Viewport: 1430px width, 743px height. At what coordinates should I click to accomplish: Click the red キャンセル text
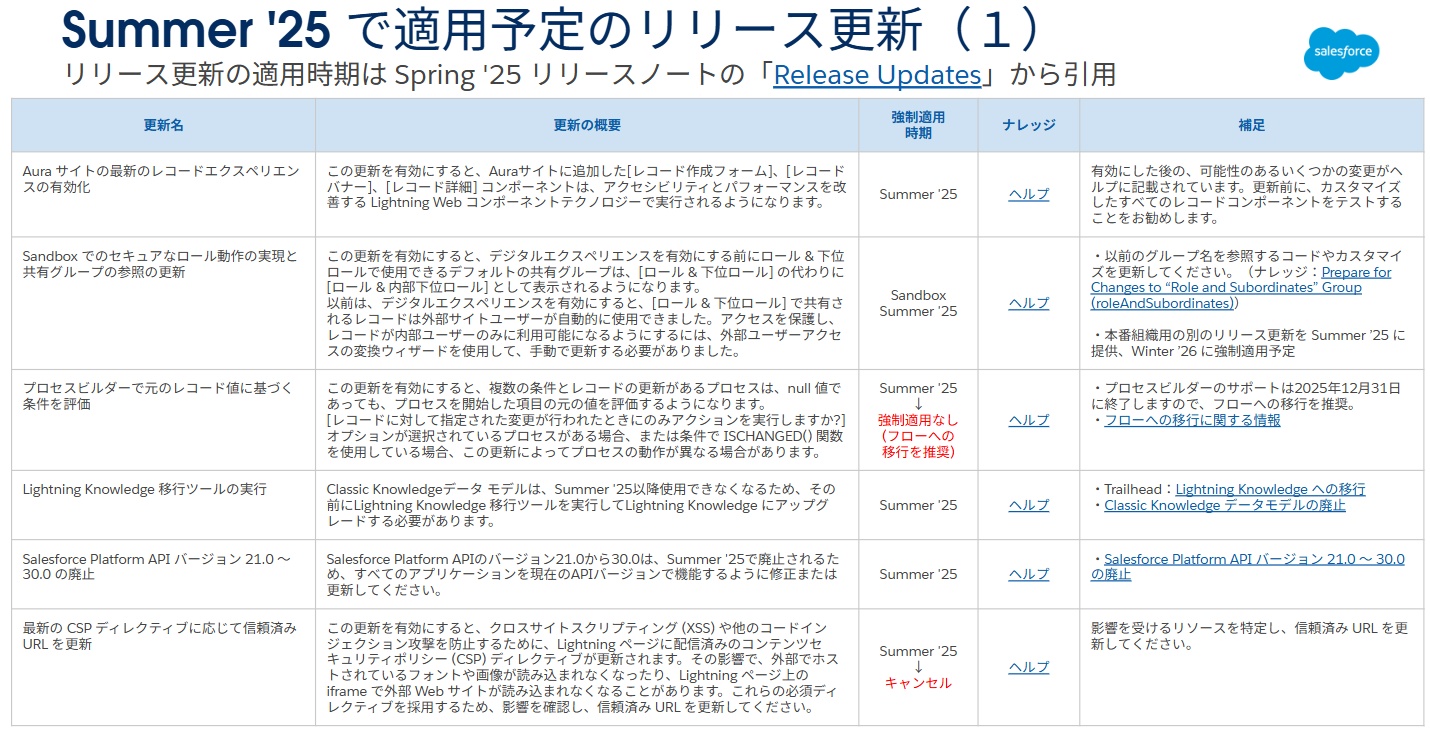click(x=918, y=683)
